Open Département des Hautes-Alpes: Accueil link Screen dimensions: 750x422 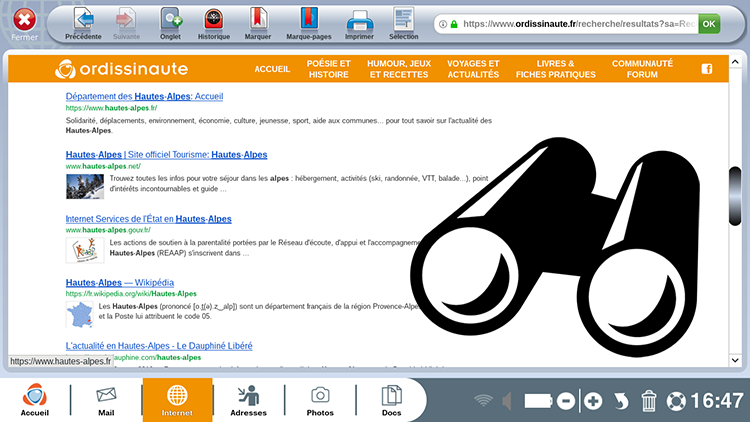[x=144, y=96]
